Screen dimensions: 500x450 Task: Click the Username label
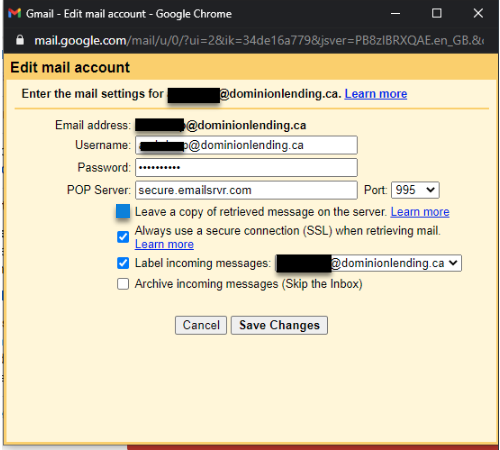click(x=103, y=145)
